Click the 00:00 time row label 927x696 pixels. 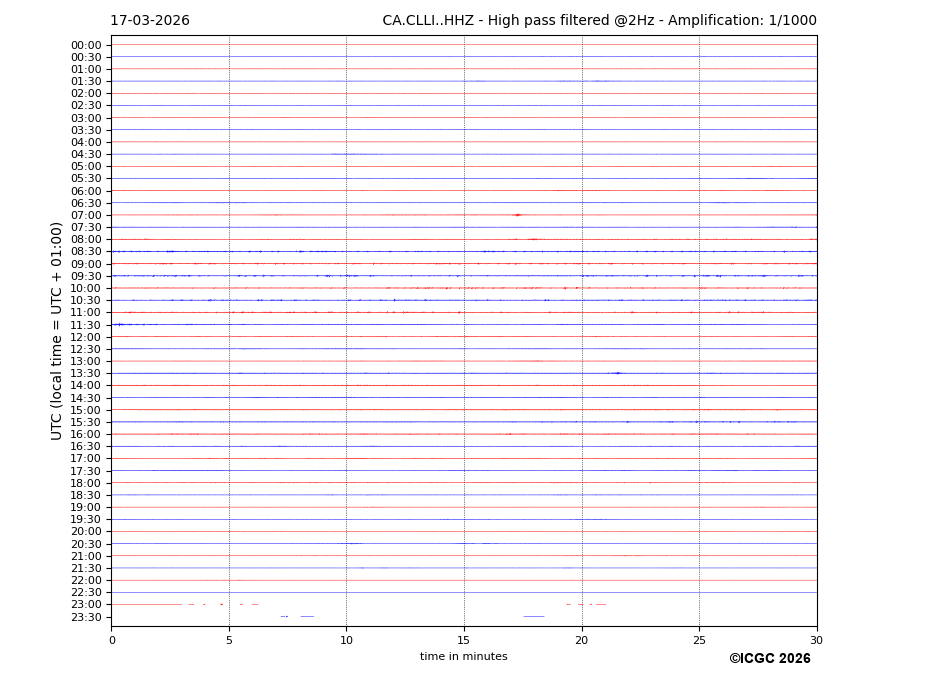click(x=86, y=45)
